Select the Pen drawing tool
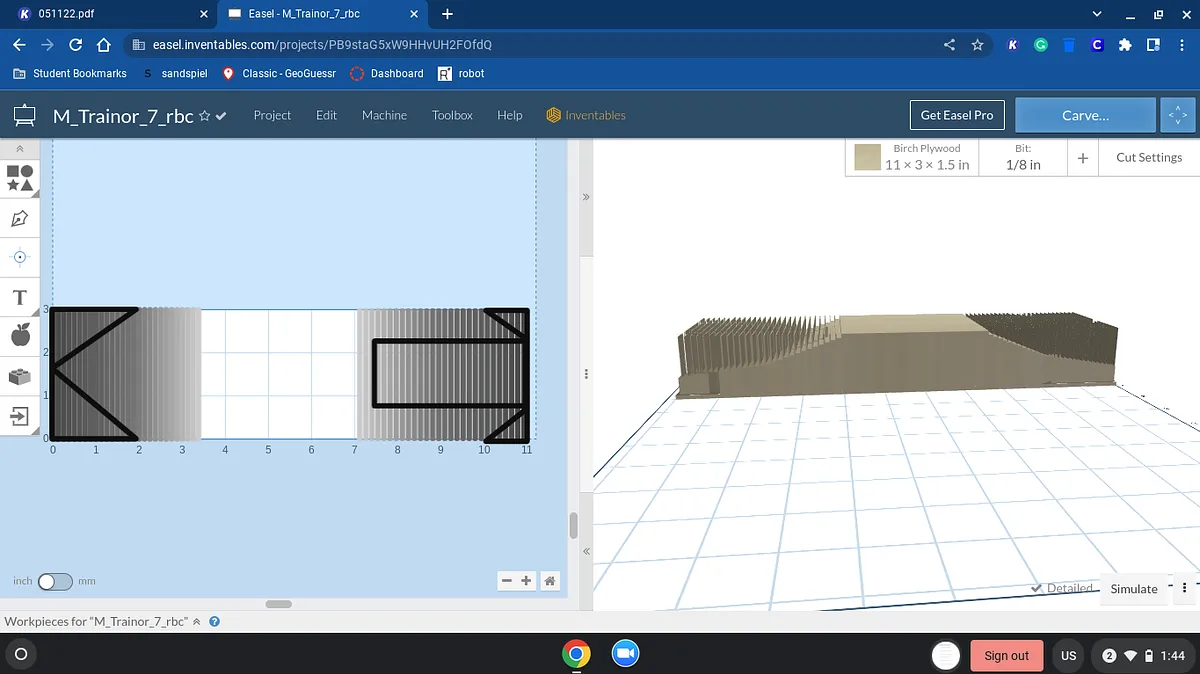 (20, 218)
